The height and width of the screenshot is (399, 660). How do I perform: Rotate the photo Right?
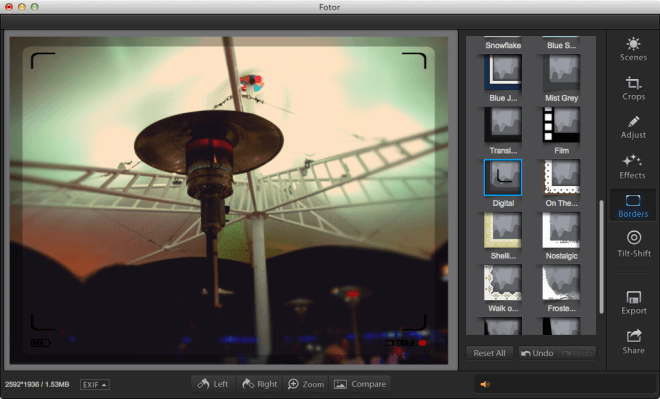pos(260,384)
